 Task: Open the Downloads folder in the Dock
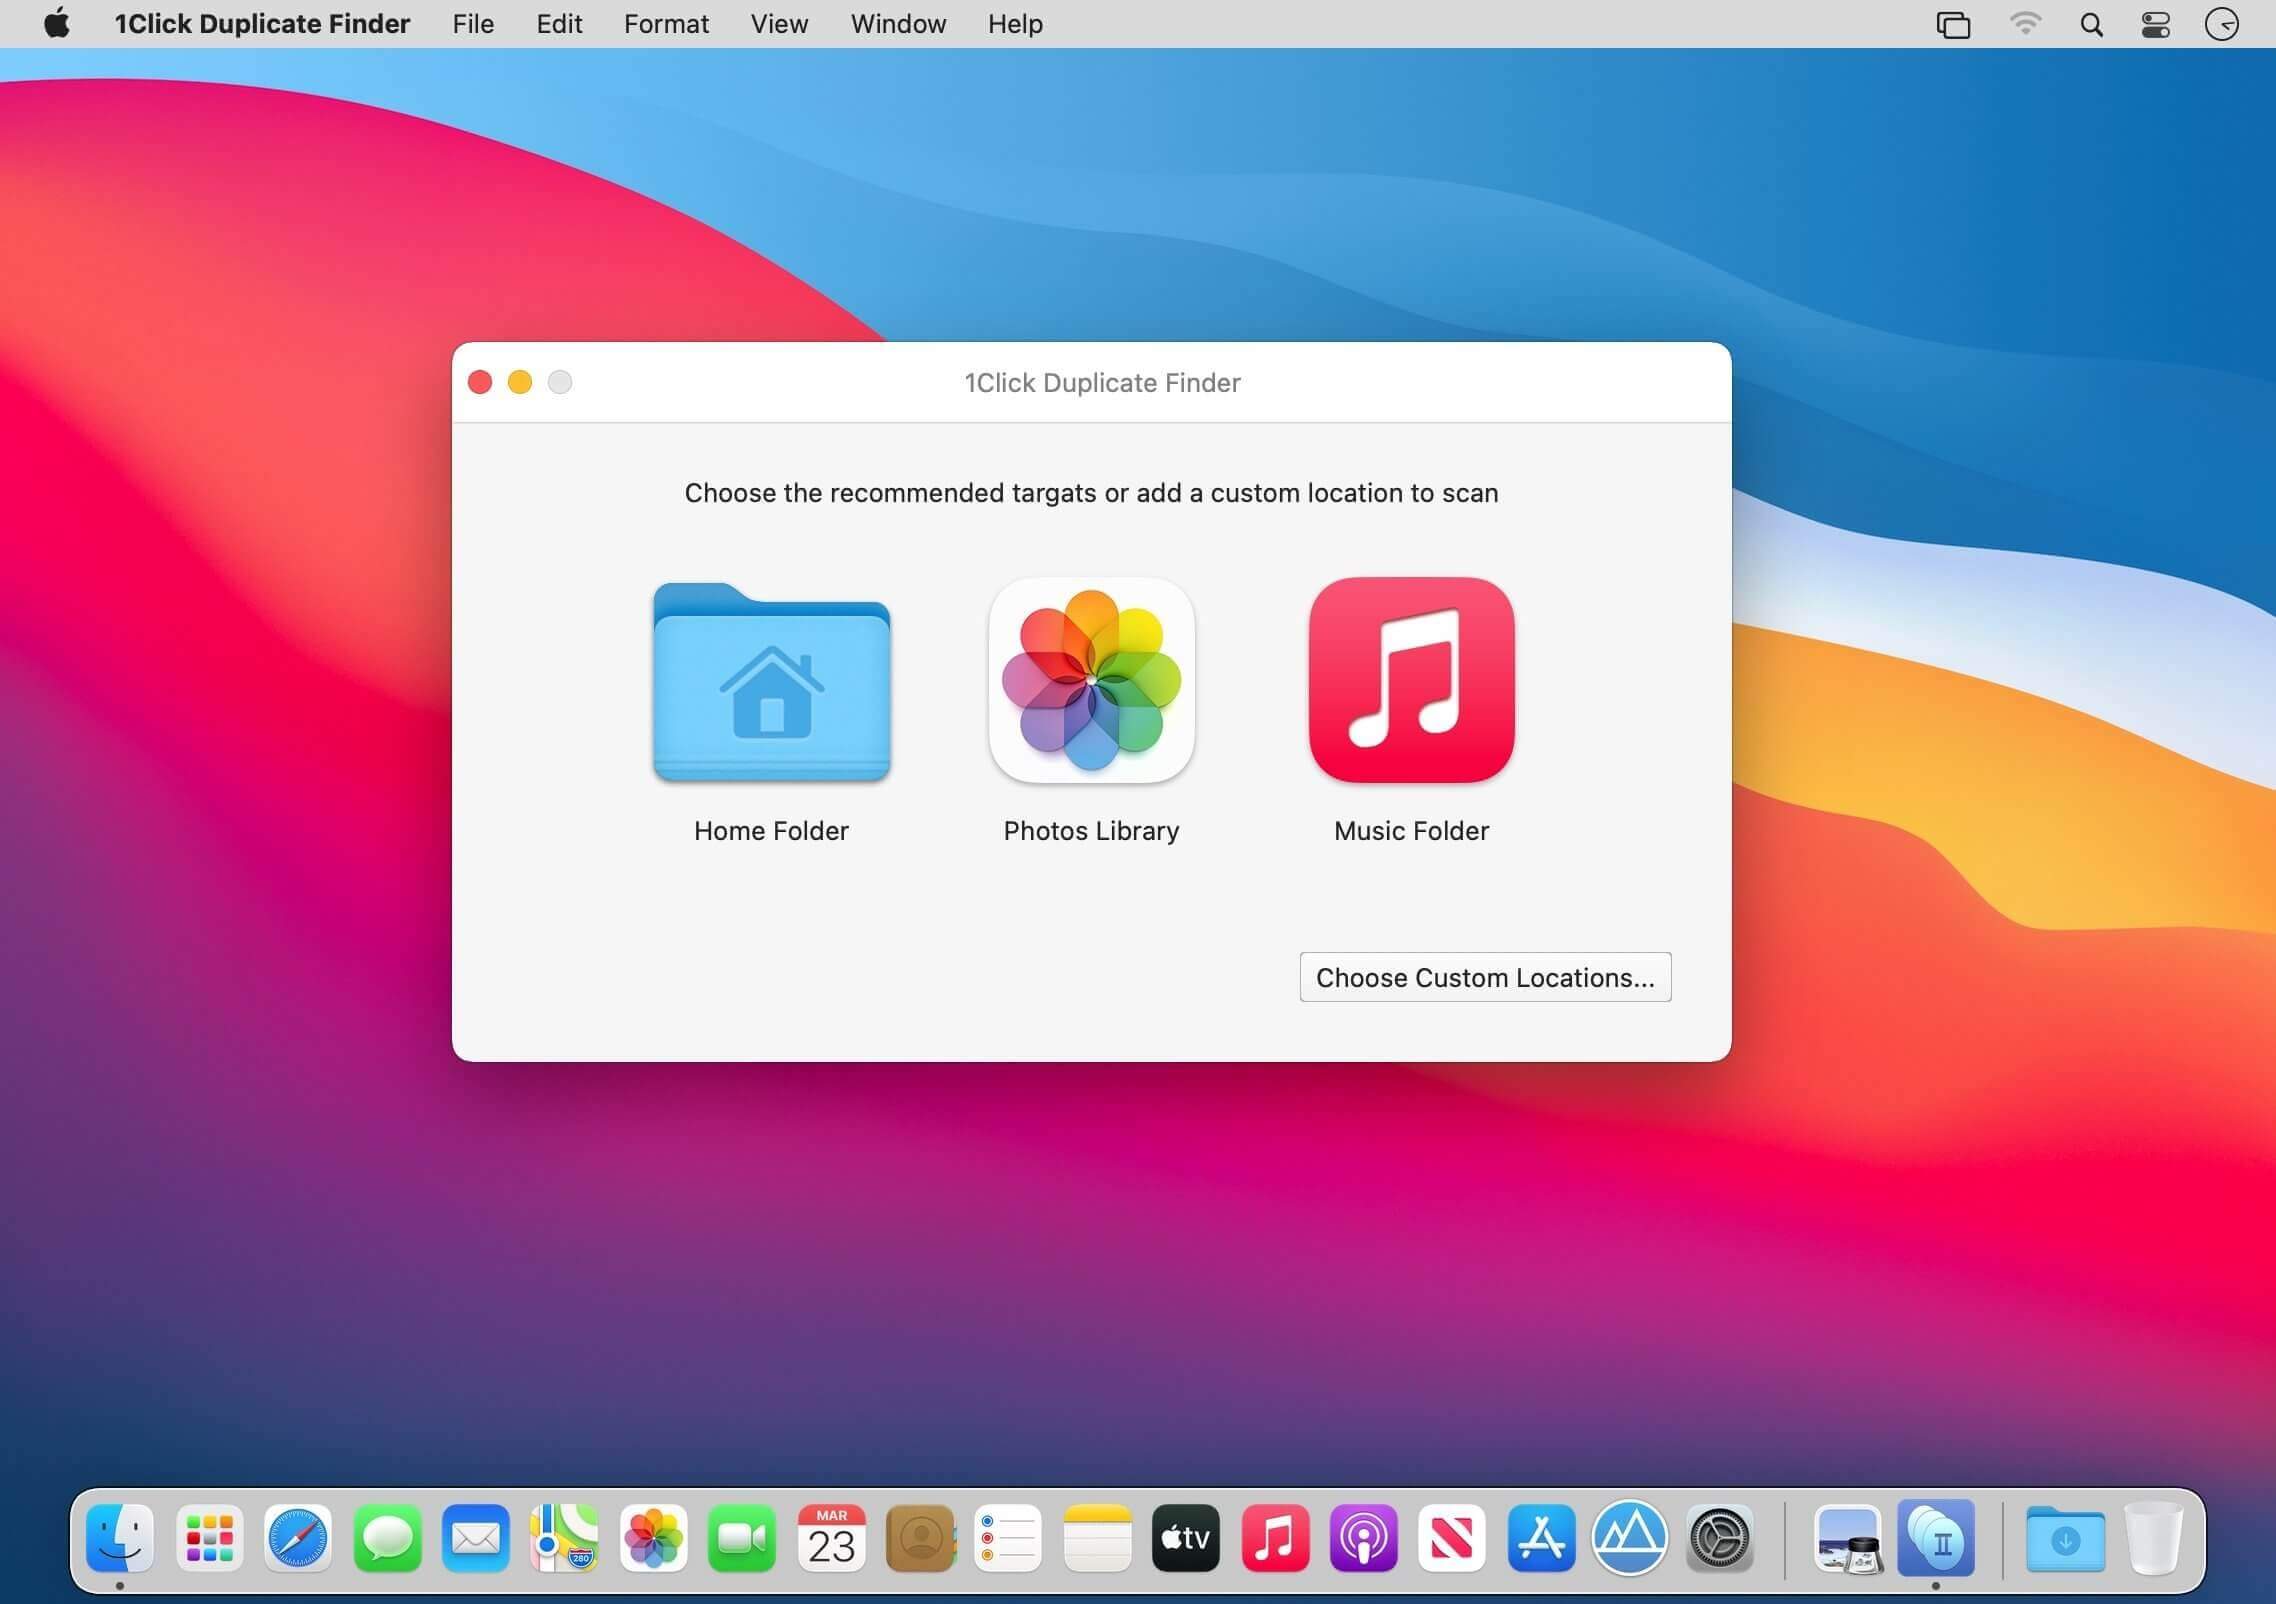click(x=2065, y=1538)
